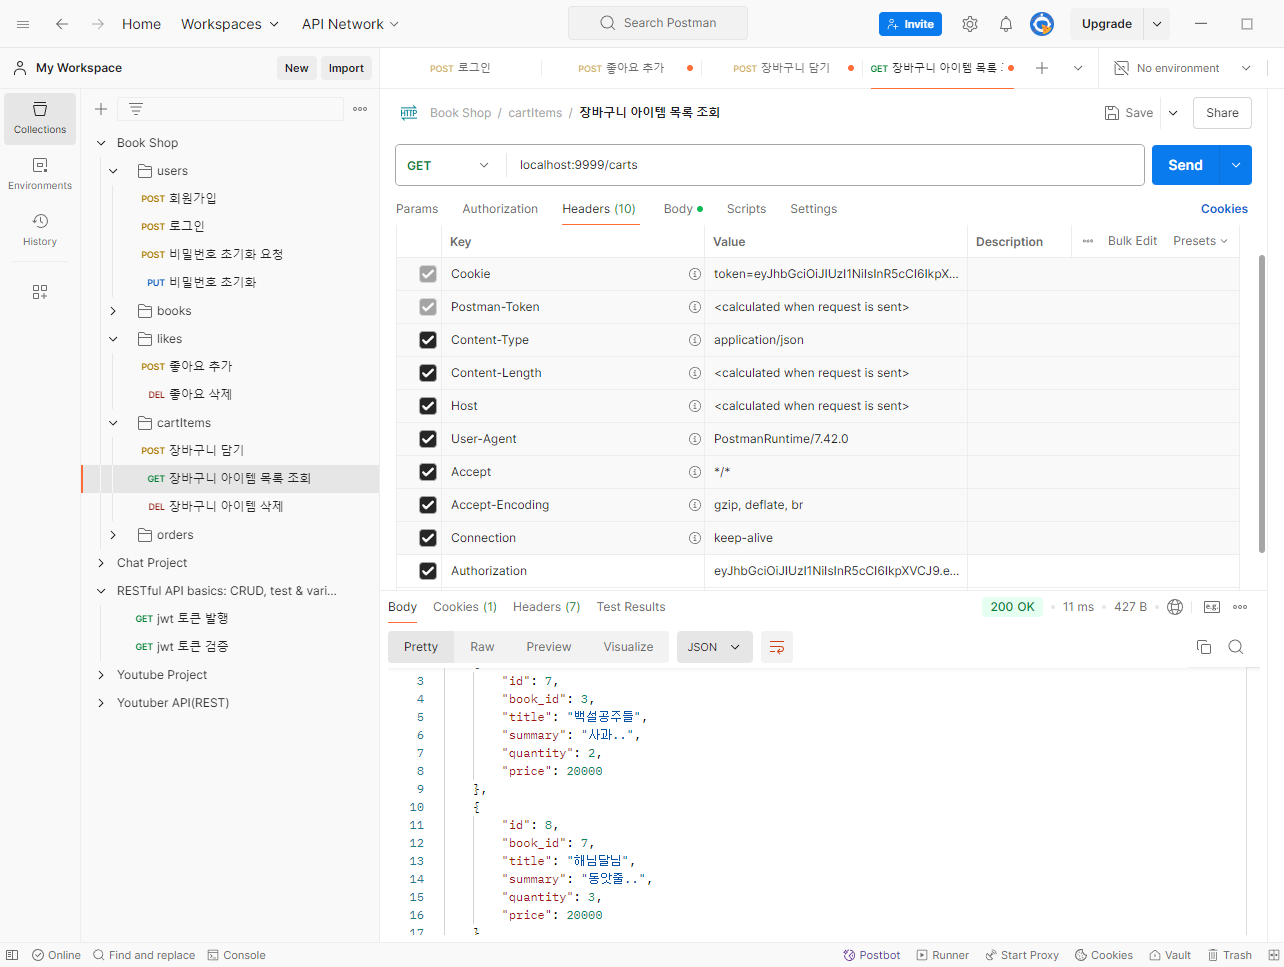Uncheck the Content-Type header

(428, 340)
